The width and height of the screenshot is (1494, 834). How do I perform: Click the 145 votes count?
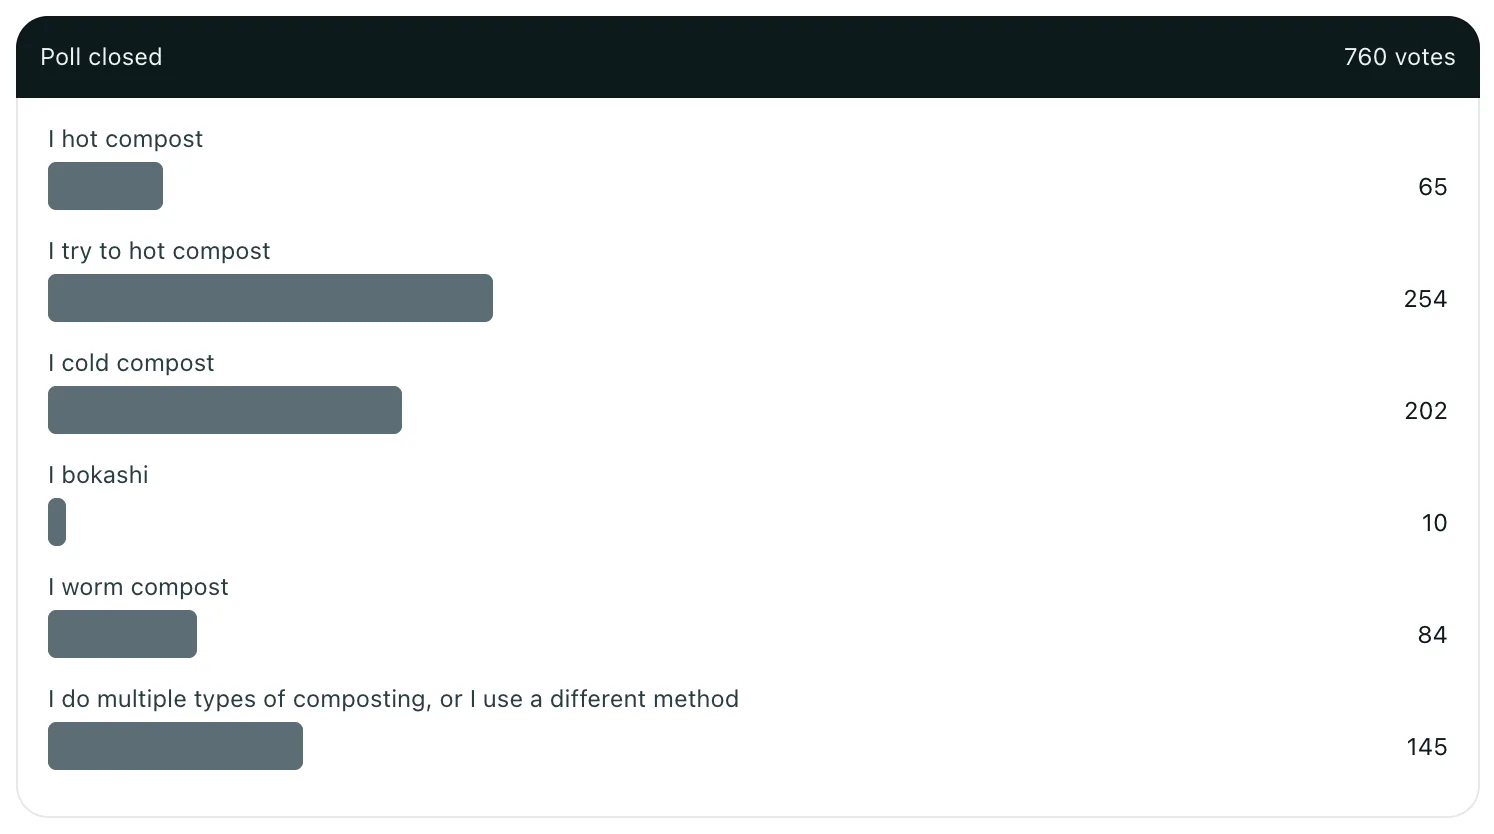[1426, 747]
